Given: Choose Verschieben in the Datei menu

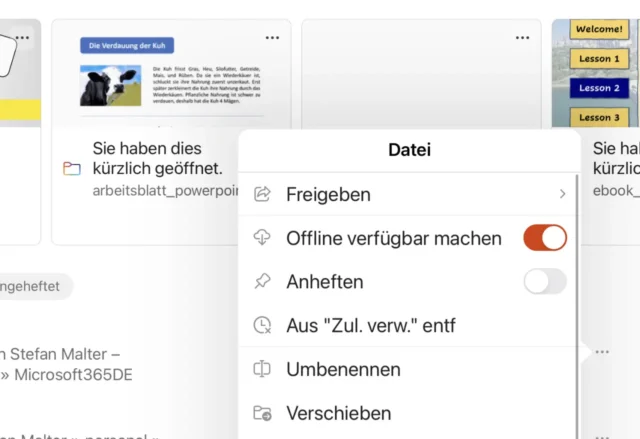Looking at the screenshot, I should (338, 413).
